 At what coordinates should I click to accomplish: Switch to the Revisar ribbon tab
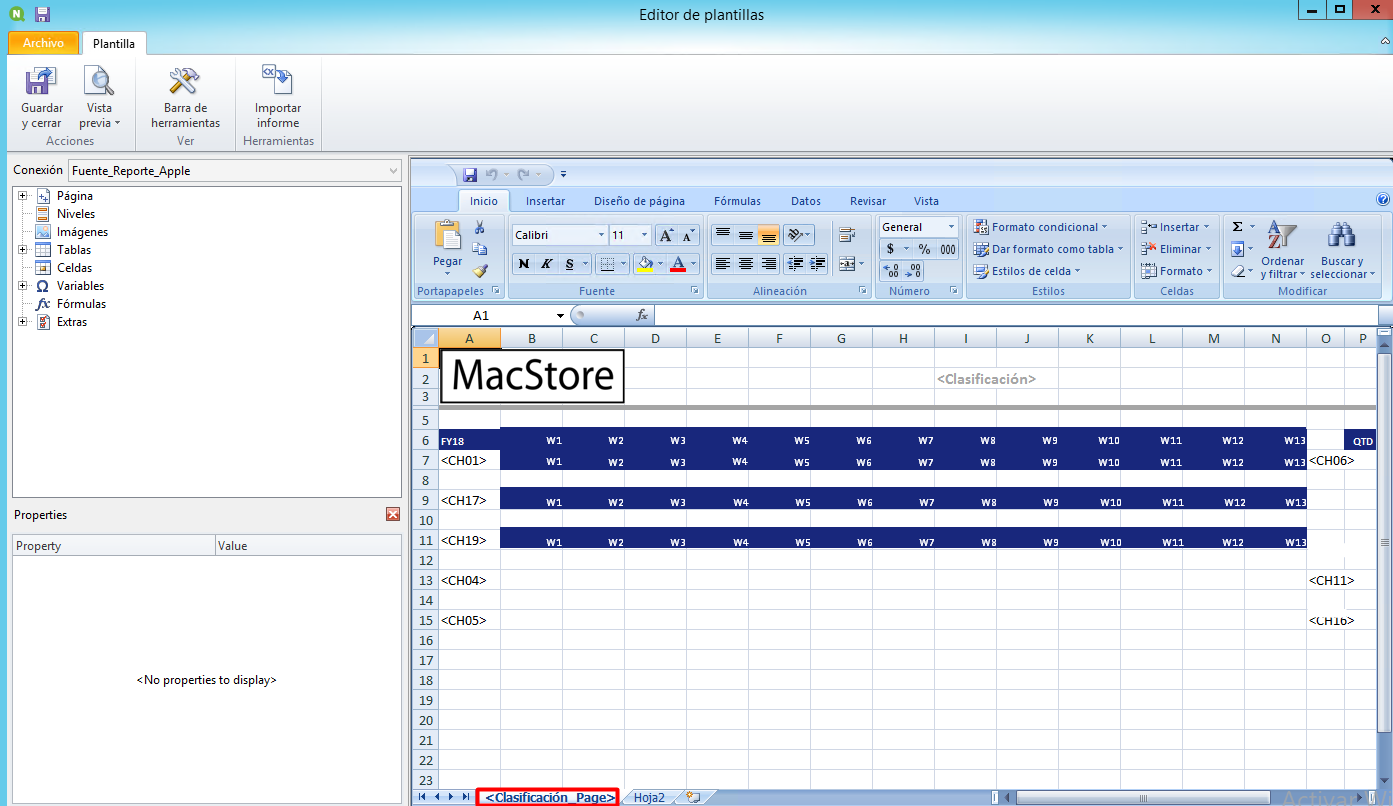(868, 201)
